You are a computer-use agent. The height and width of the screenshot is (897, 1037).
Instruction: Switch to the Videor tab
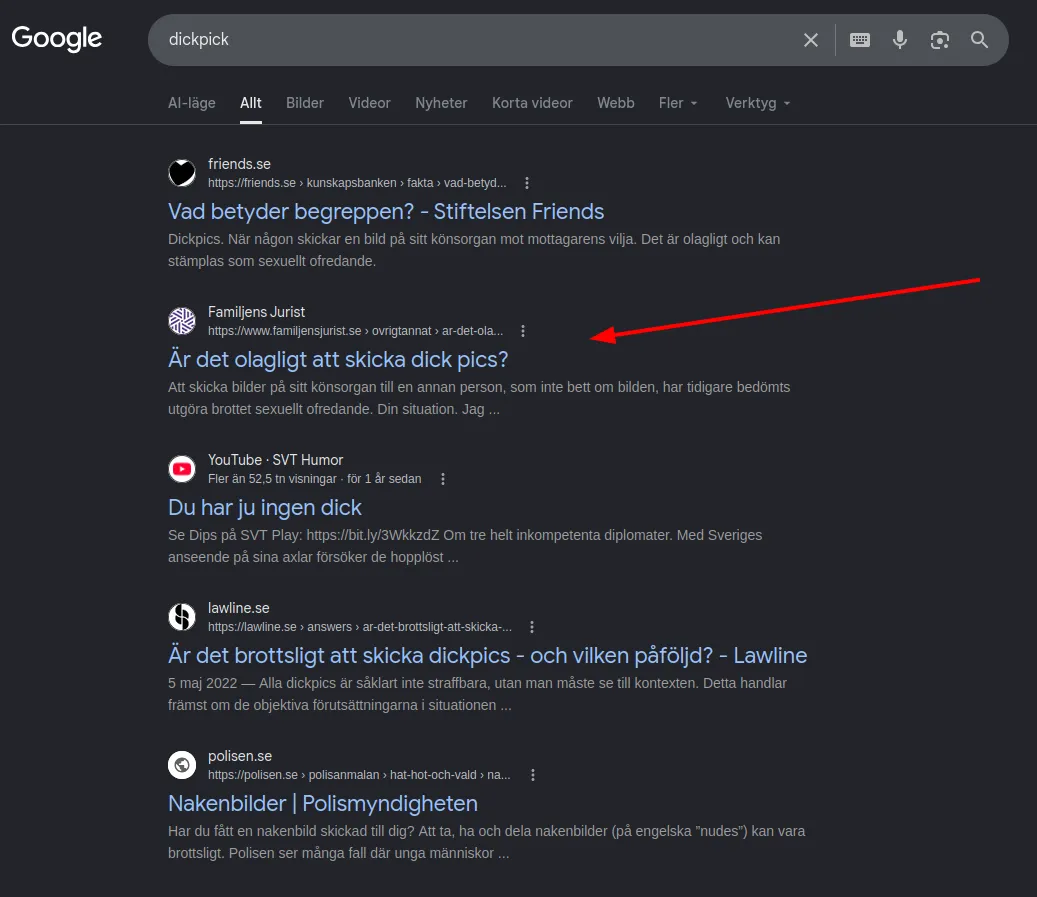point(370,103)
